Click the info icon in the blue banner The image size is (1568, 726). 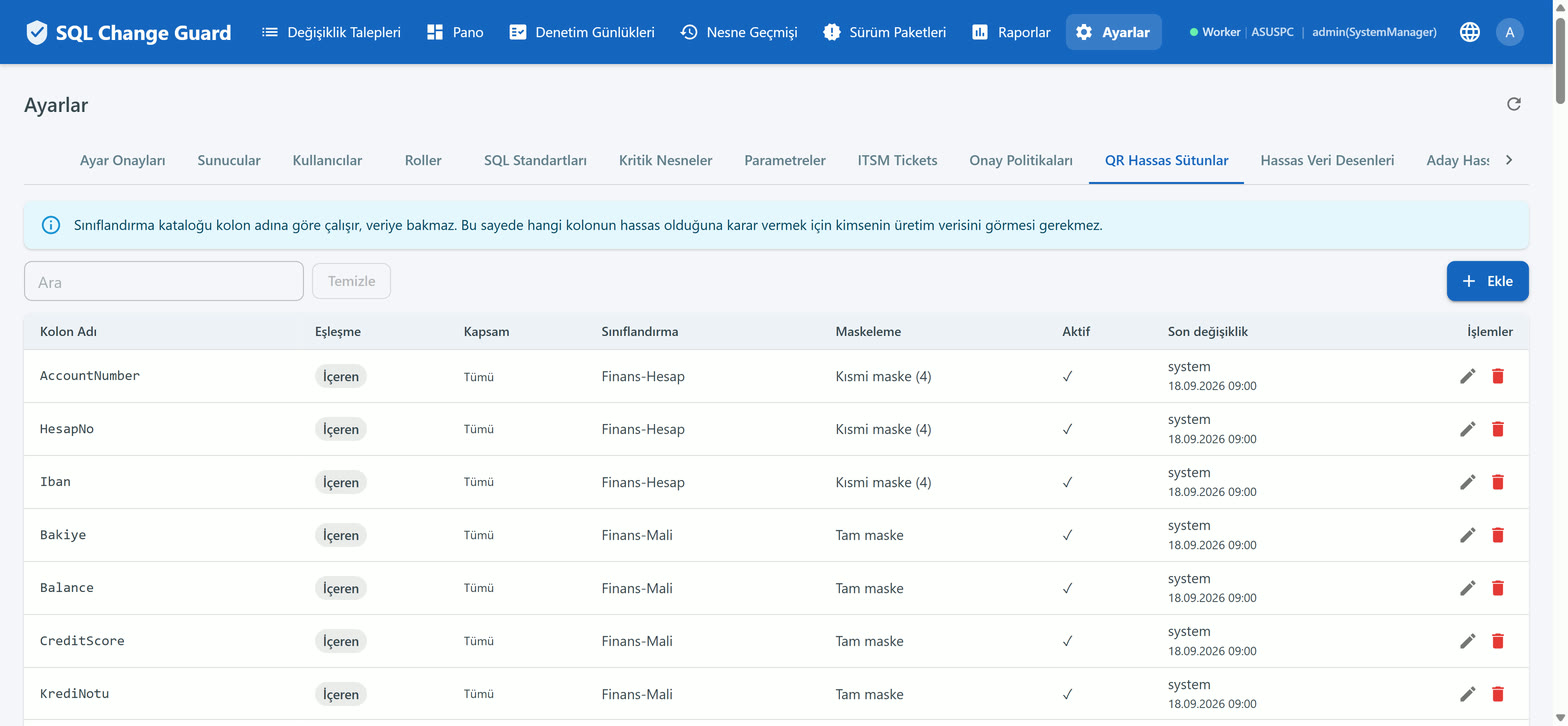tap(50, 225)
